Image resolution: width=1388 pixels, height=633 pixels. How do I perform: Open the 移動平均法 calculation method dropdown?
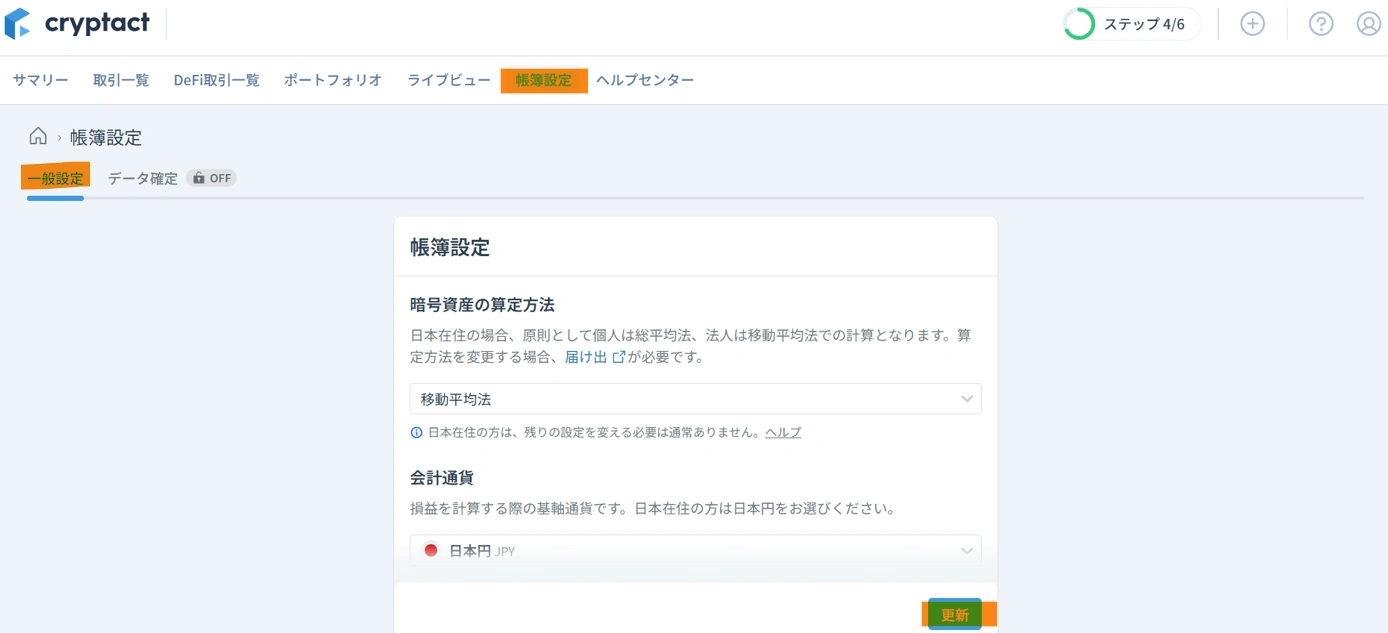coord(695,399)
